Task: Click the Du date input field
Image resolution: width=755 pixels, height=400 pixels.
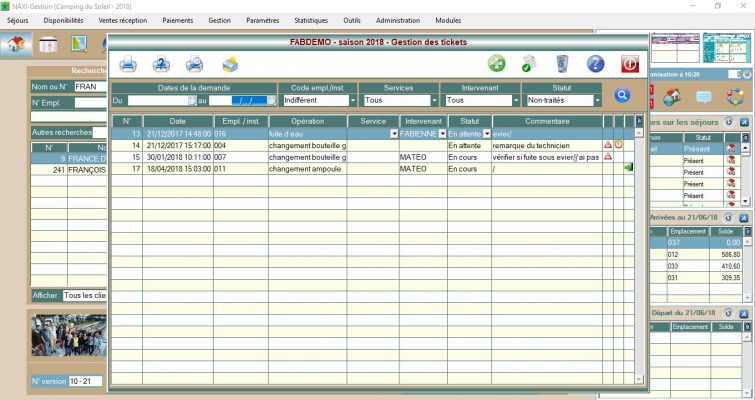Action: tap(157, 100)
